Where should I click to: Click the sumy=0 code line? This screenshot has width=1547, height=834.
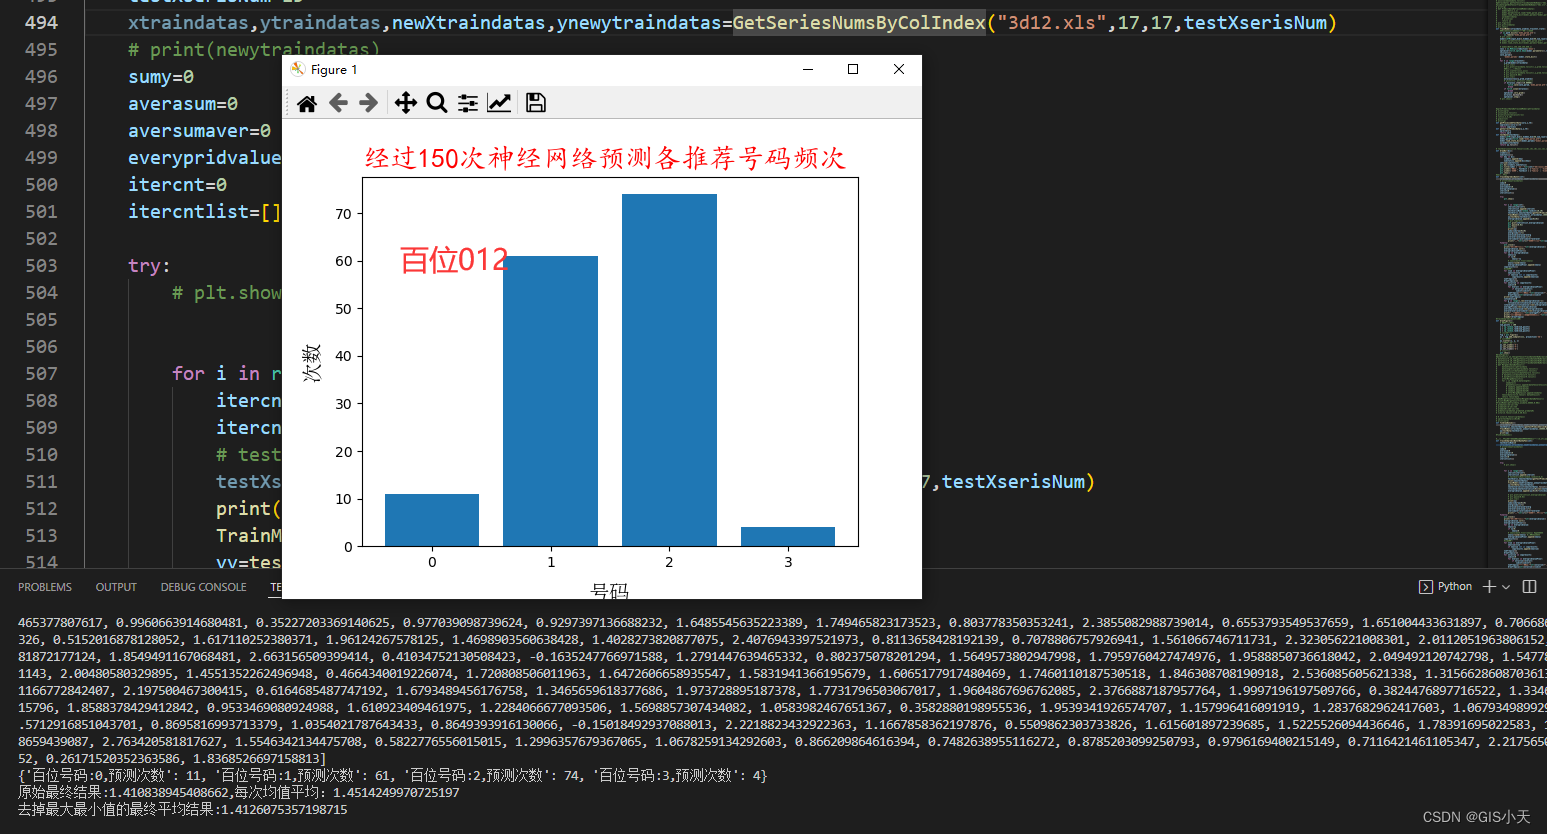[x=161, y=76]
